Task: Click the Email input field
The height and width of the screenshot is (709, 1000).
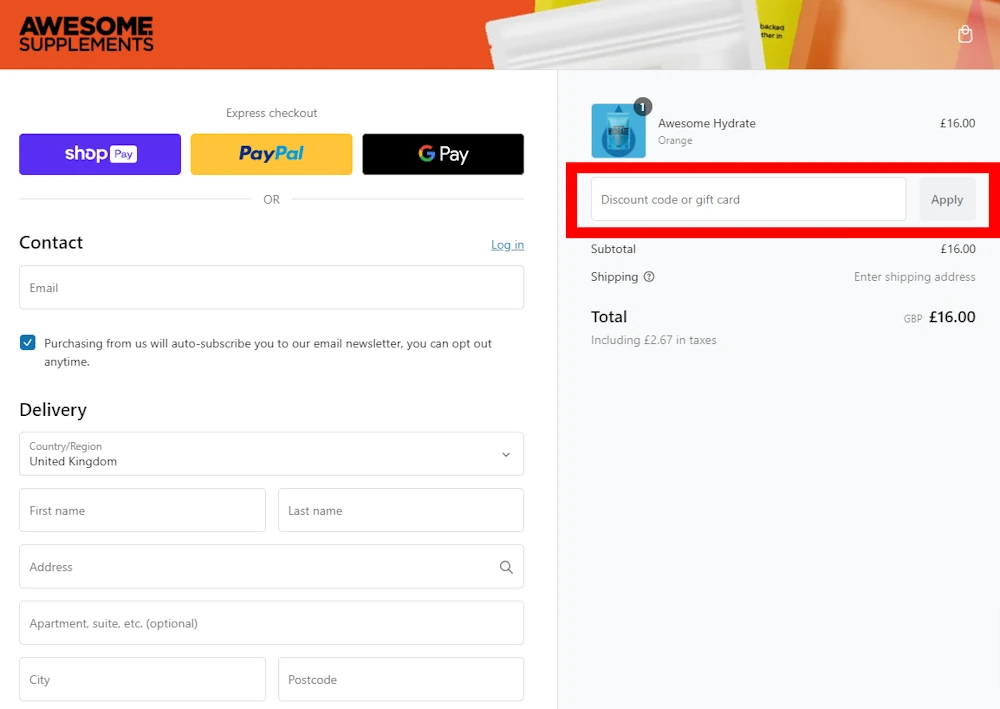Action: click(271, 288)
